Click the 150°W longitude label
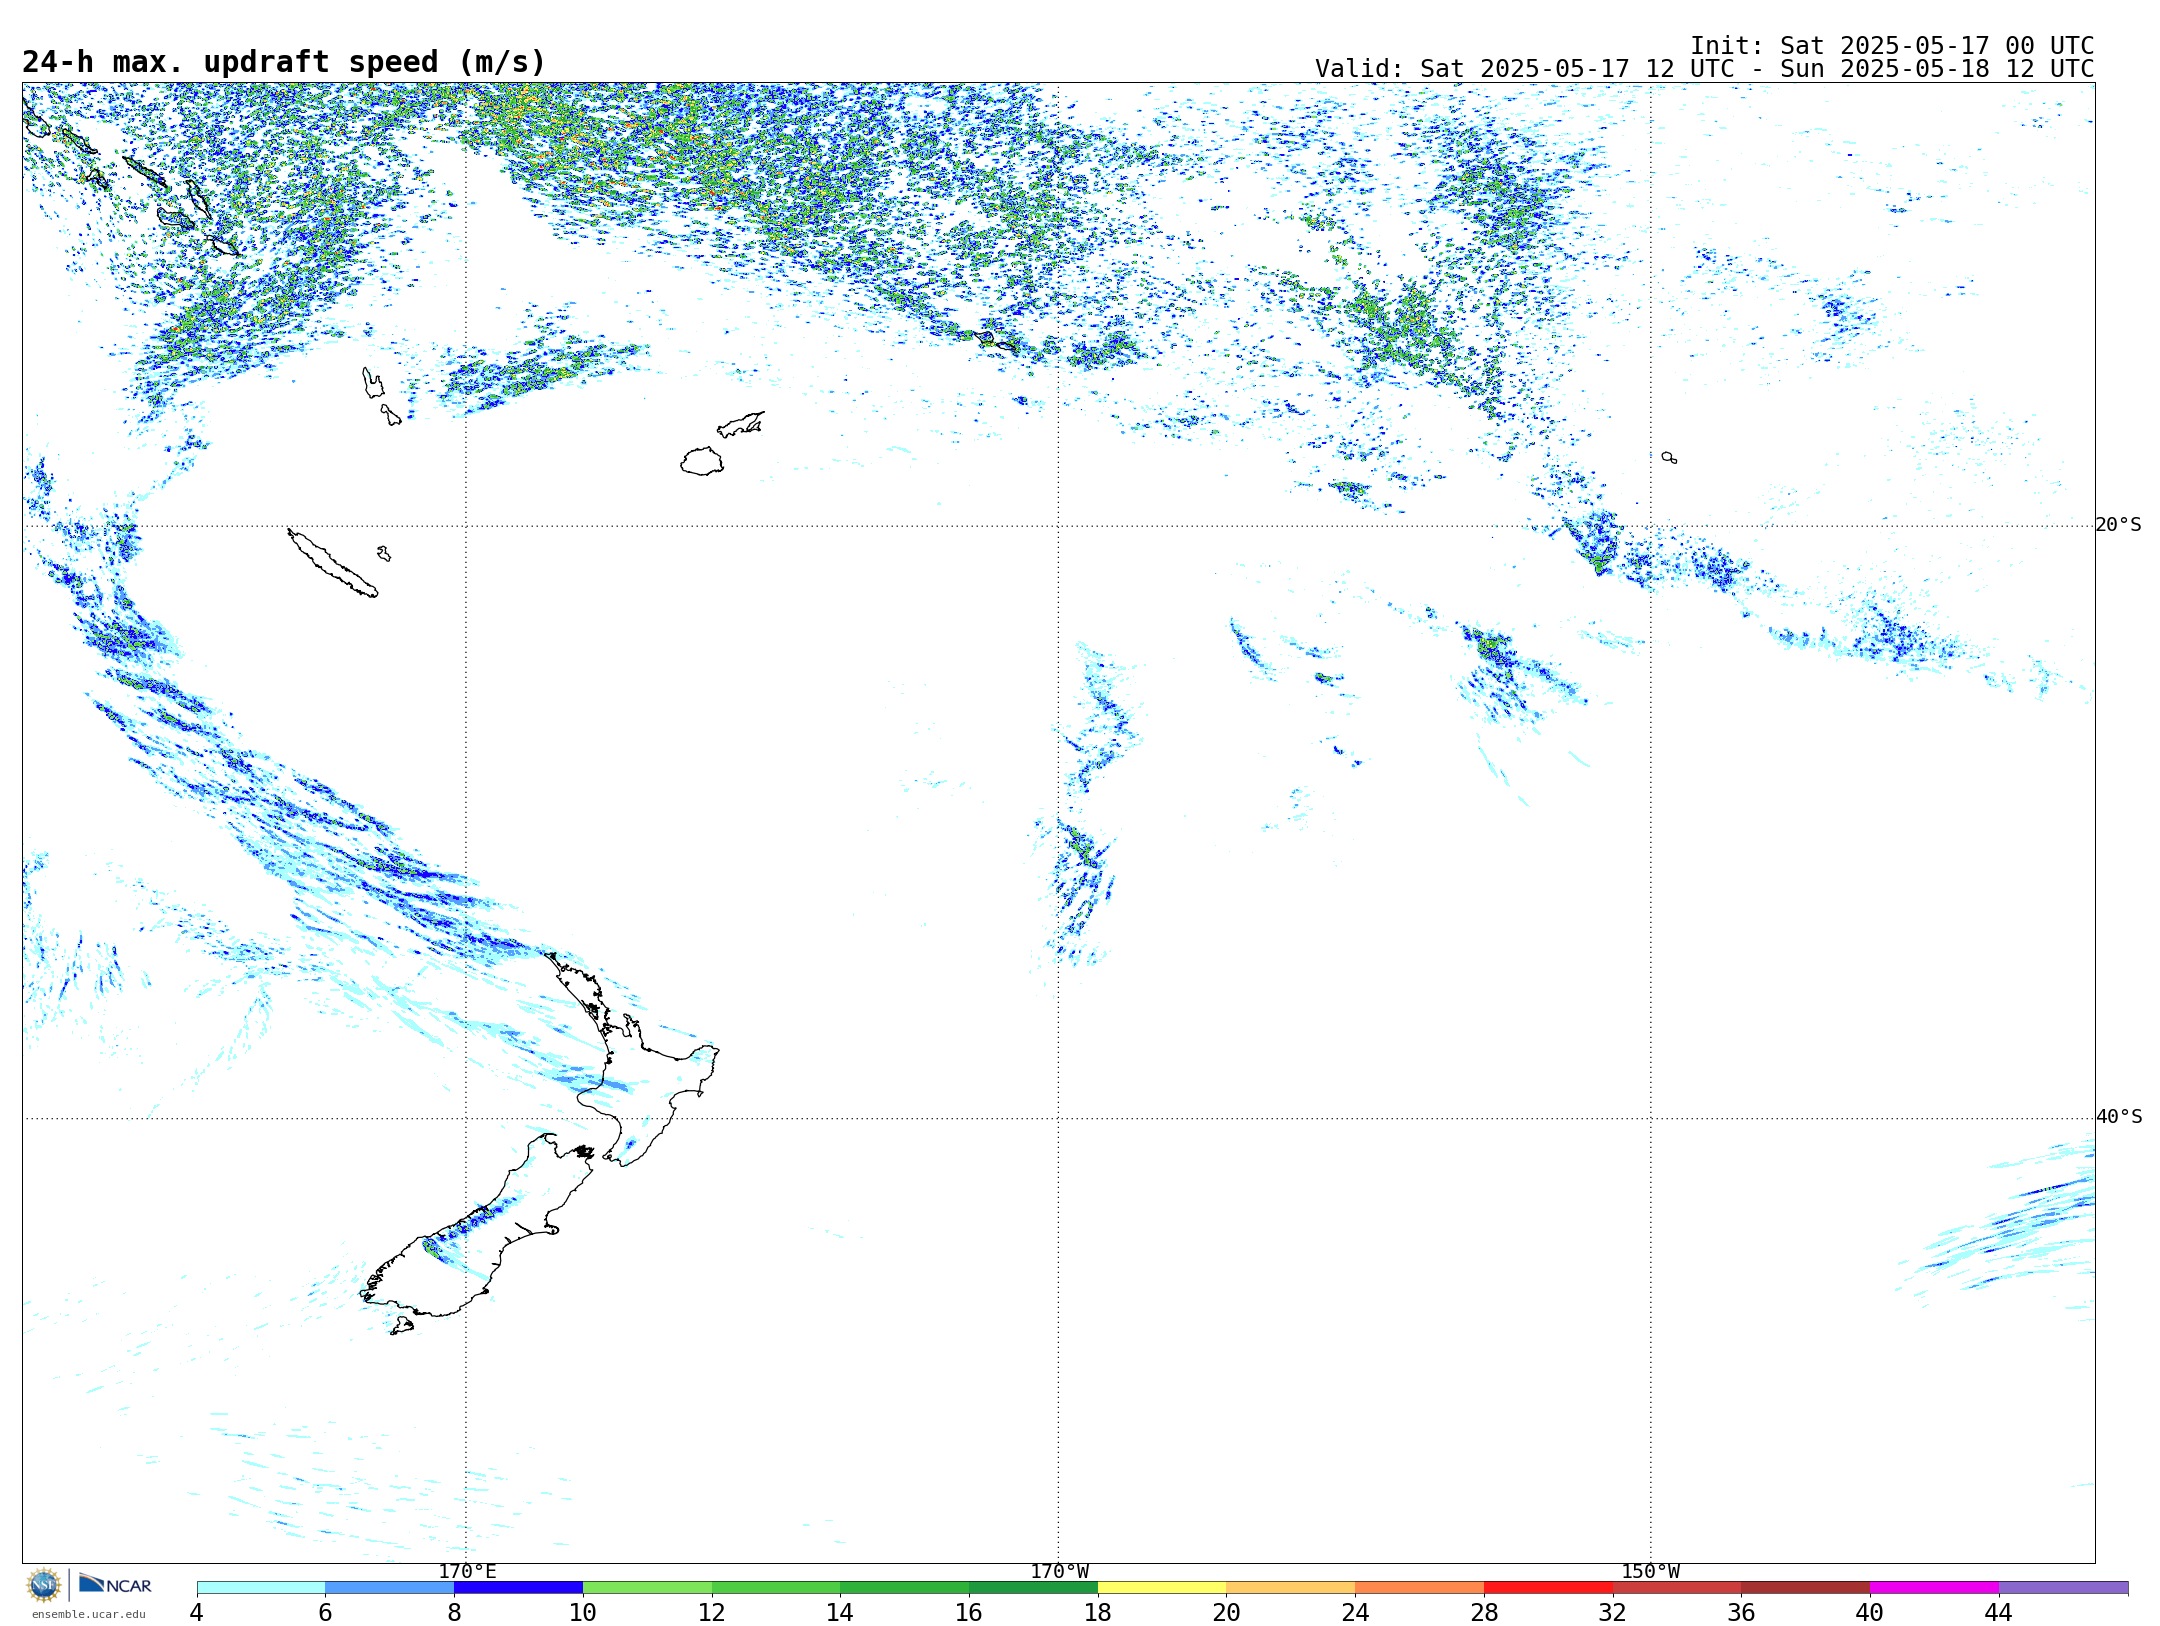The height and width of the screenshot is (1626, 2160). (1650, 1572)
